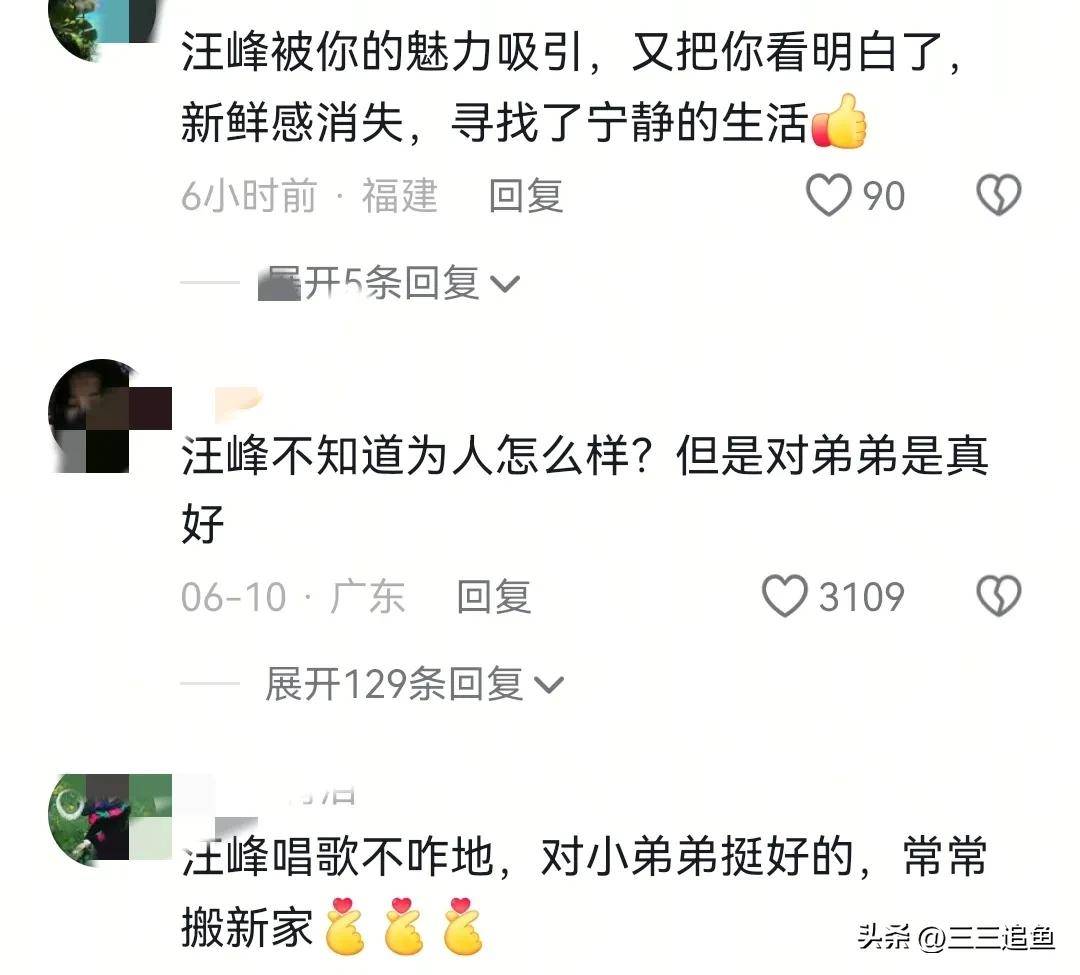Like the comment with 3109 likes
Screen dimensions: 1080x975
click(785, 596)
